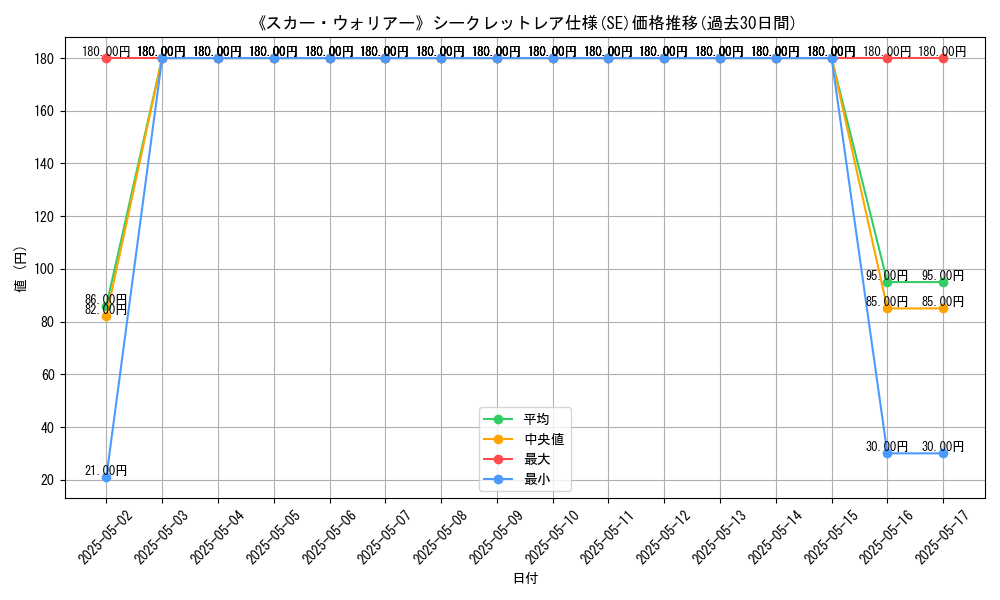Click the x-axis label 日付
The image size is (1000, 600).
526,578
